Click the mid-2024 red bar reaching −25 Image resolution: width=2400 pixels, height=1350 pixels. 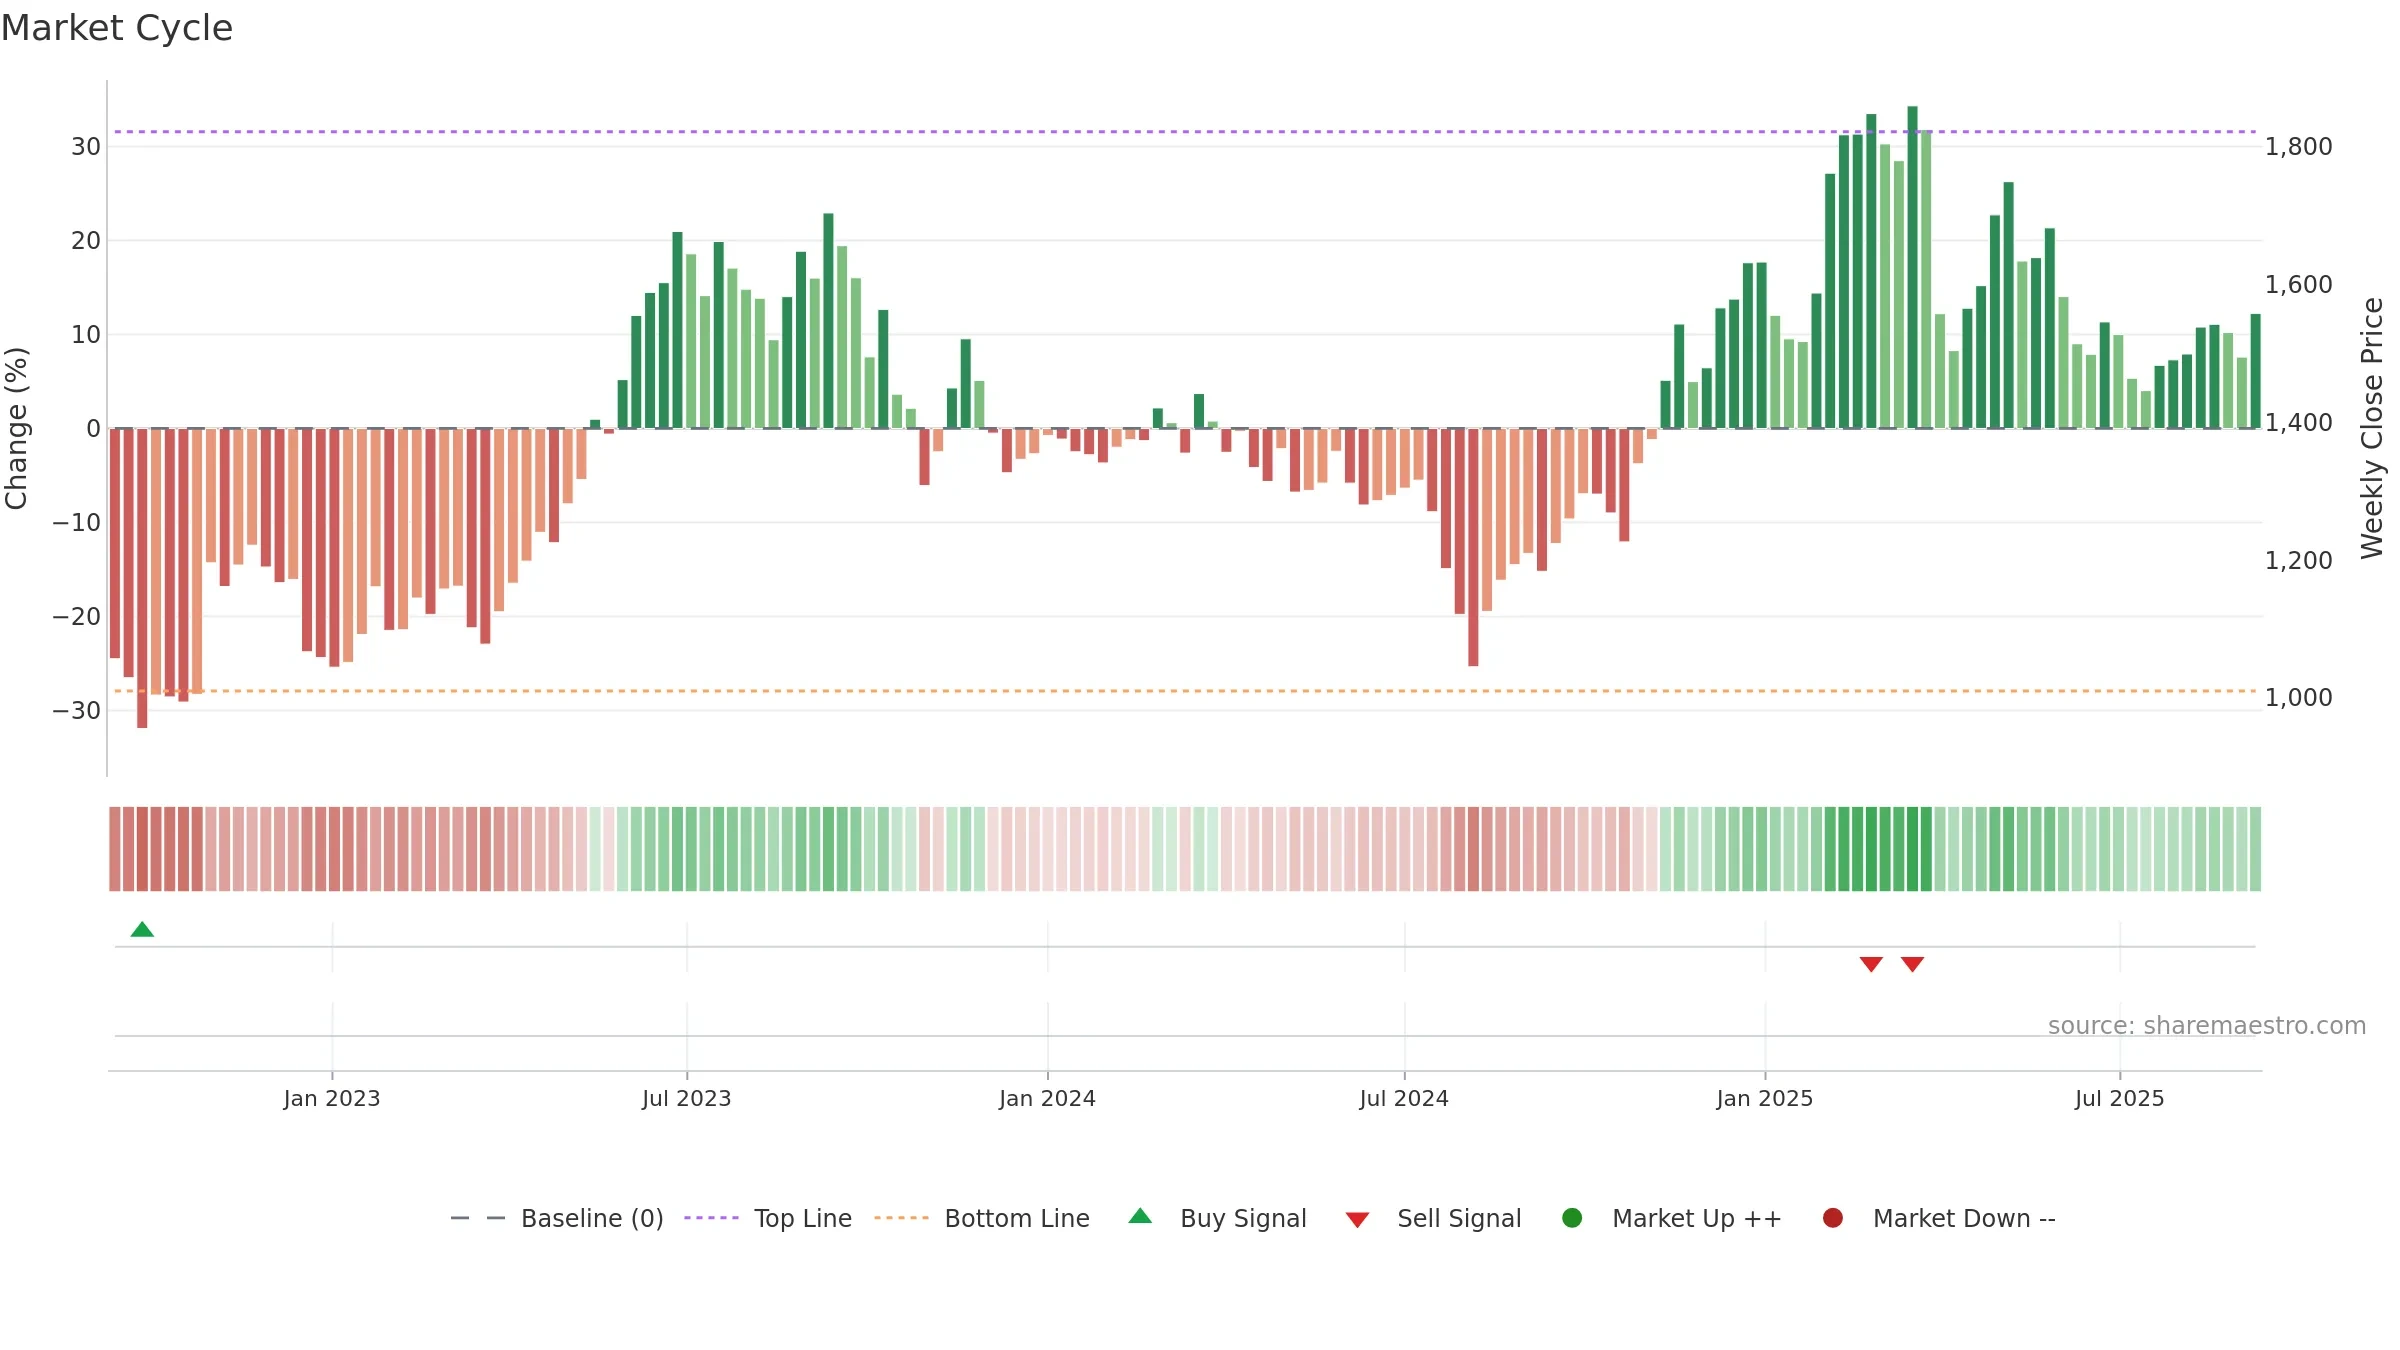(1473, 547)
